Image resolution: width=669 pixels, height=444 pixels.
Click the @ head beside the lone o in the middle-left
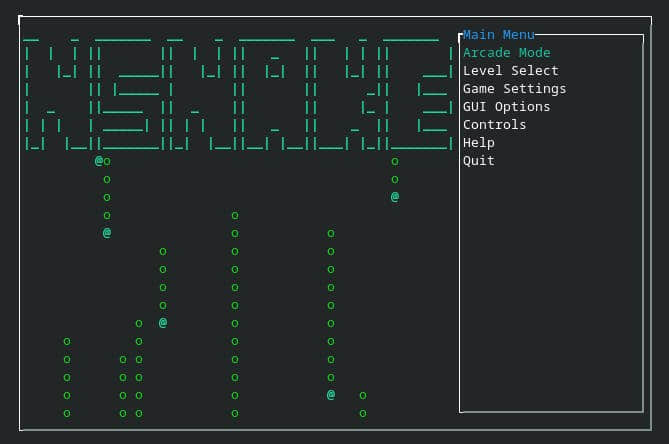click(163, 323)
